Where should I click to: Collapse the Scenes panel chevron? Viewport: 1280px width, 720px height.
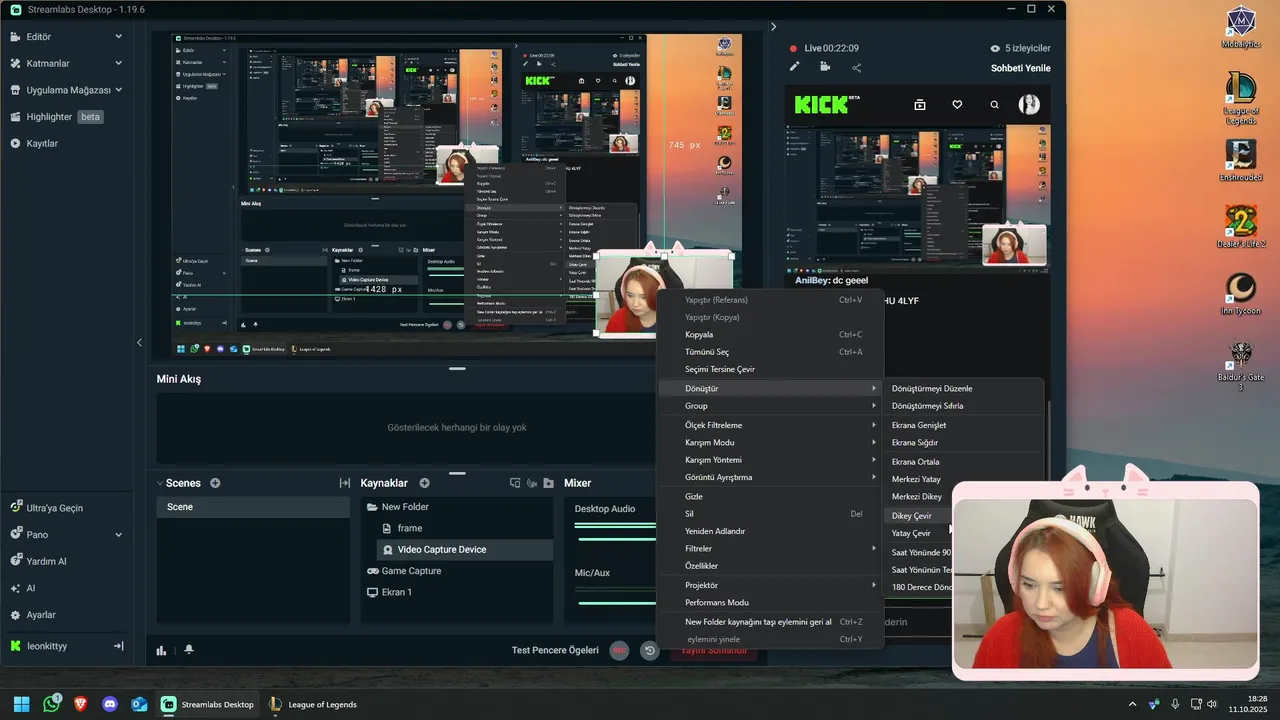[160, 483]
